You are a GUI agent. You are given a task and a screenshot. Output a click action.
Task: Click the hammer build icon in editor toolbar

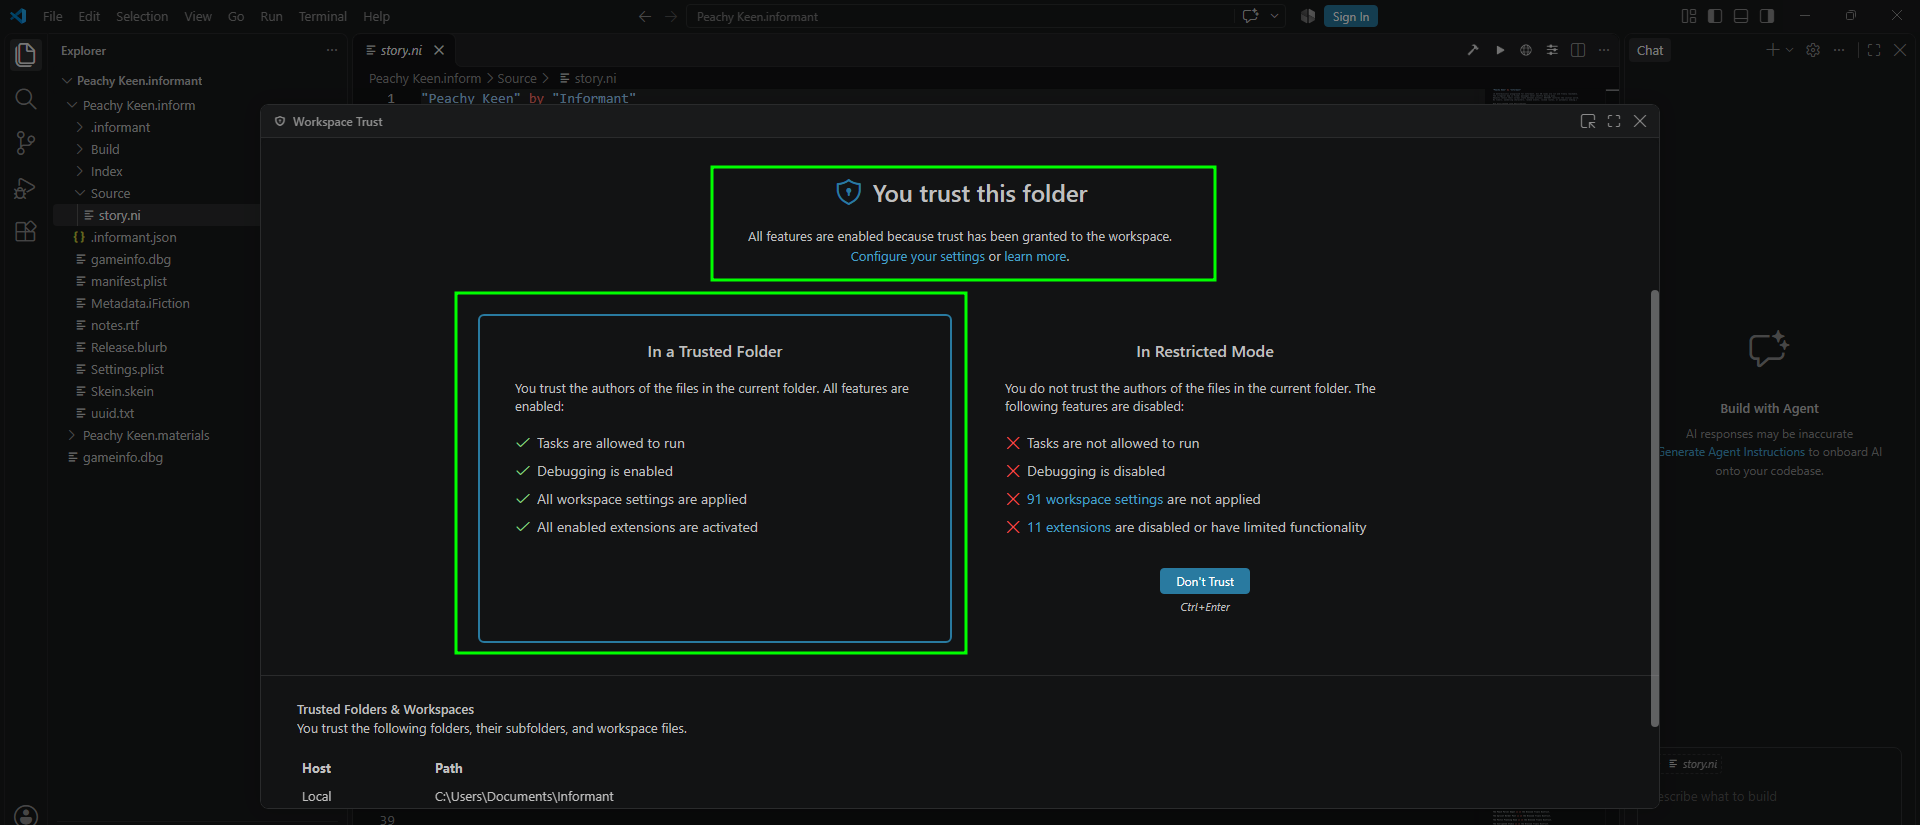[x=1473, y=50]
